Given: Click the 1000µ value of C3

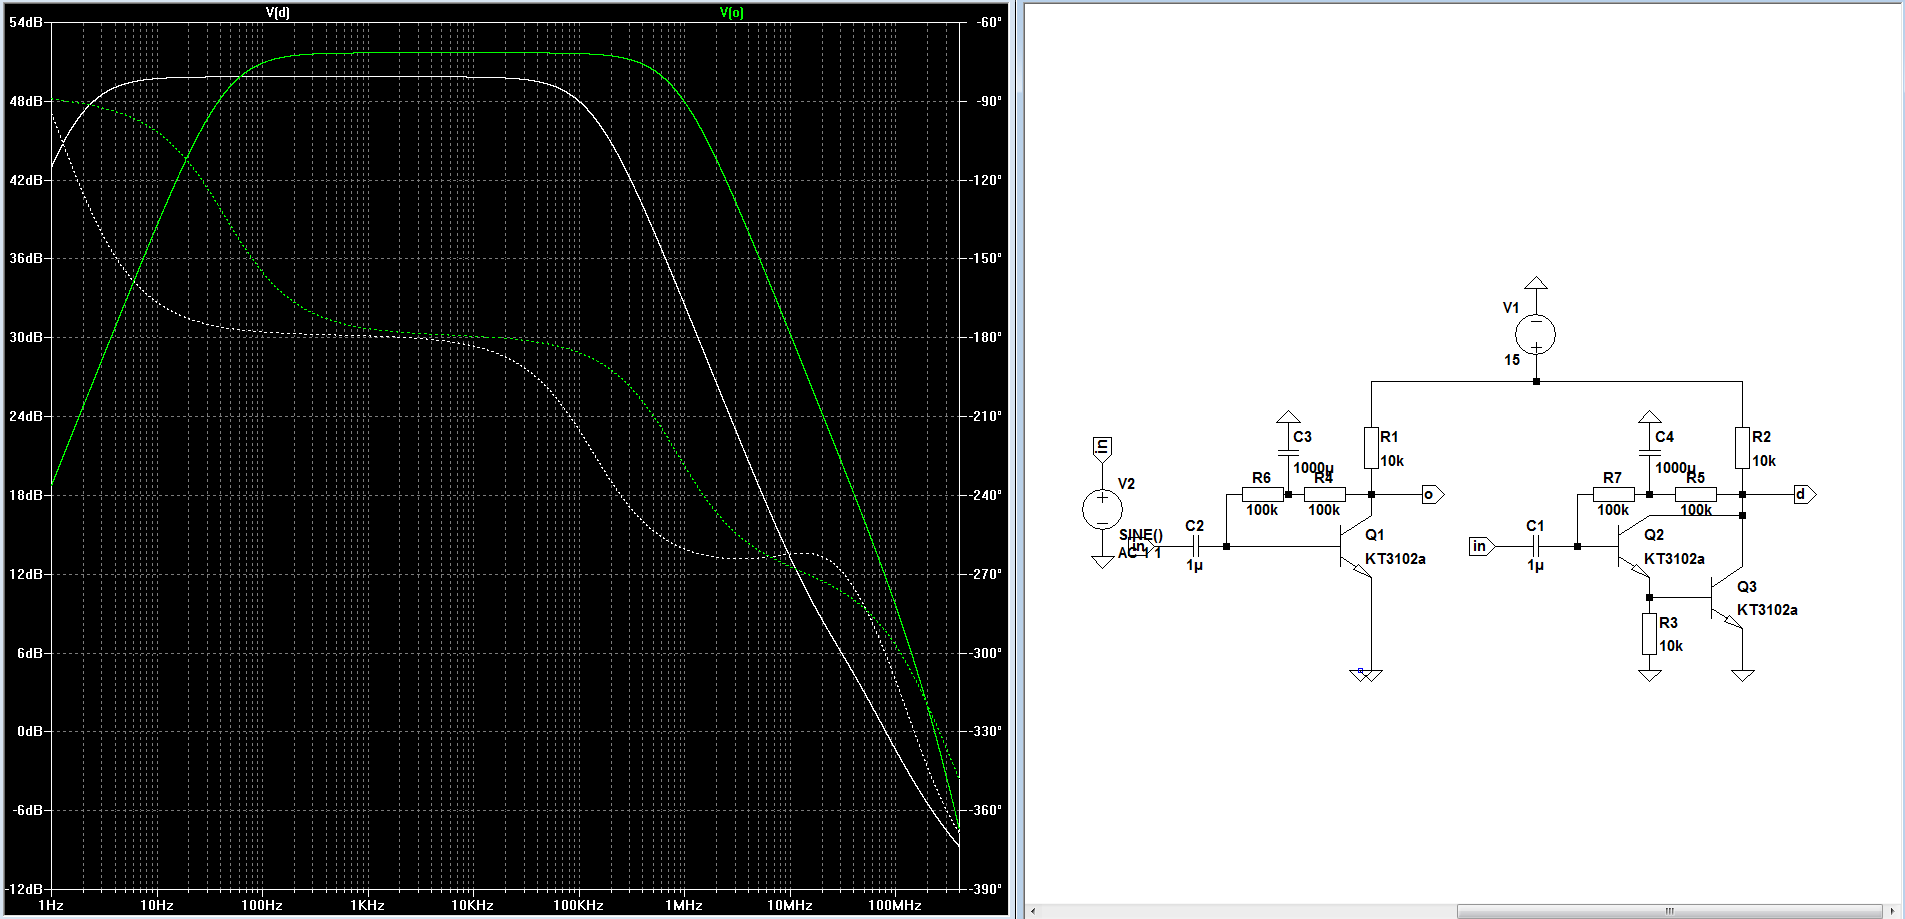Looking at the screenshot, I should tap(1313, 468).
